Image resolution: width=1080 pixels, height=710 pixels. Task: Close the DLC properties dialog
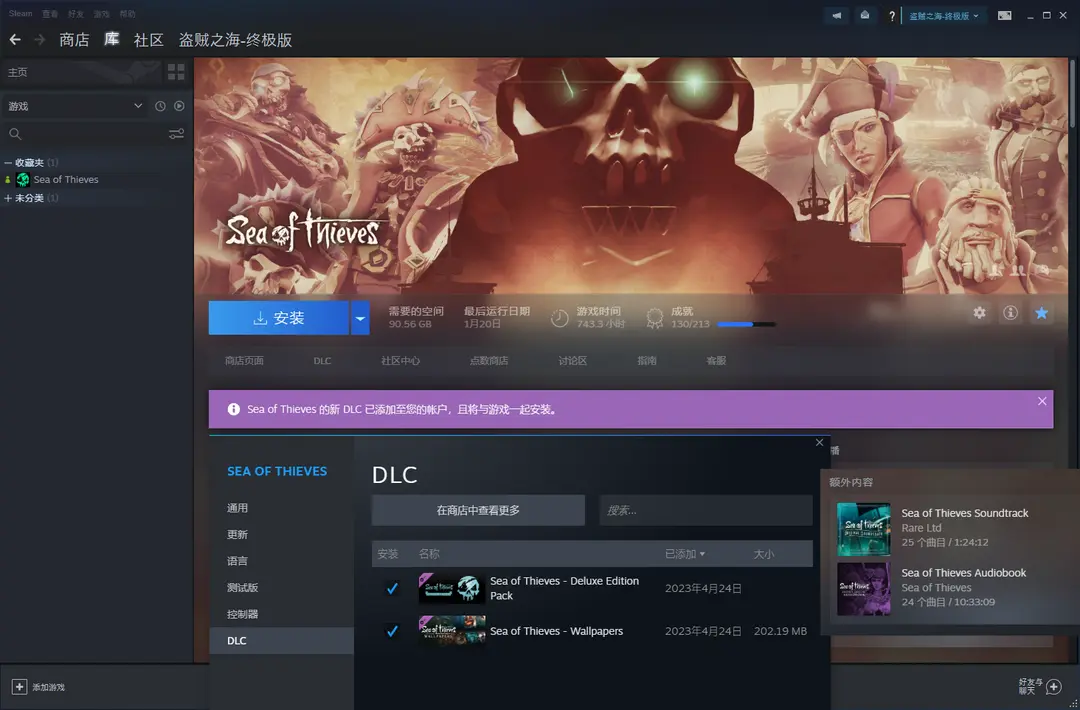point(820,443)
